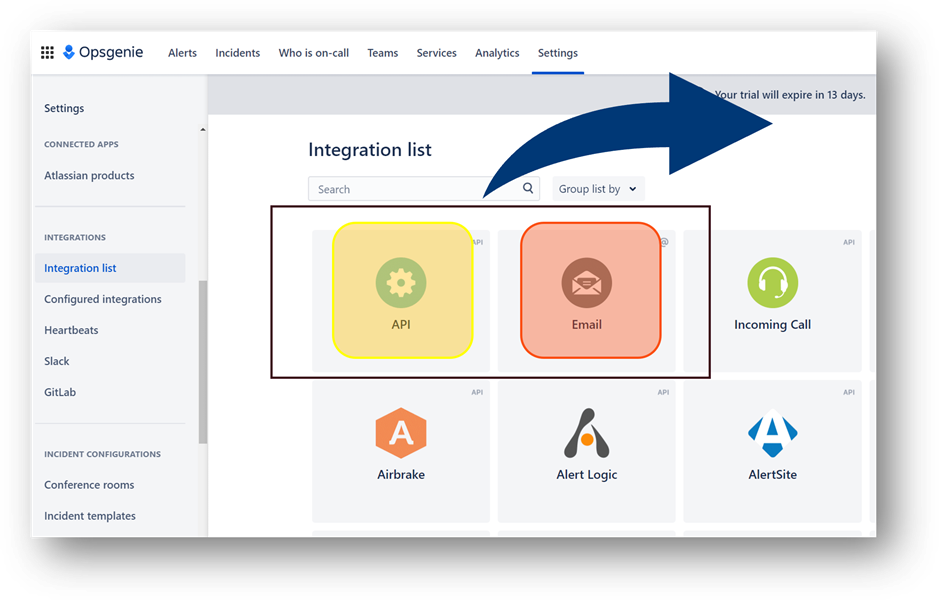Click the search magnifier icon

coord(528,188)
